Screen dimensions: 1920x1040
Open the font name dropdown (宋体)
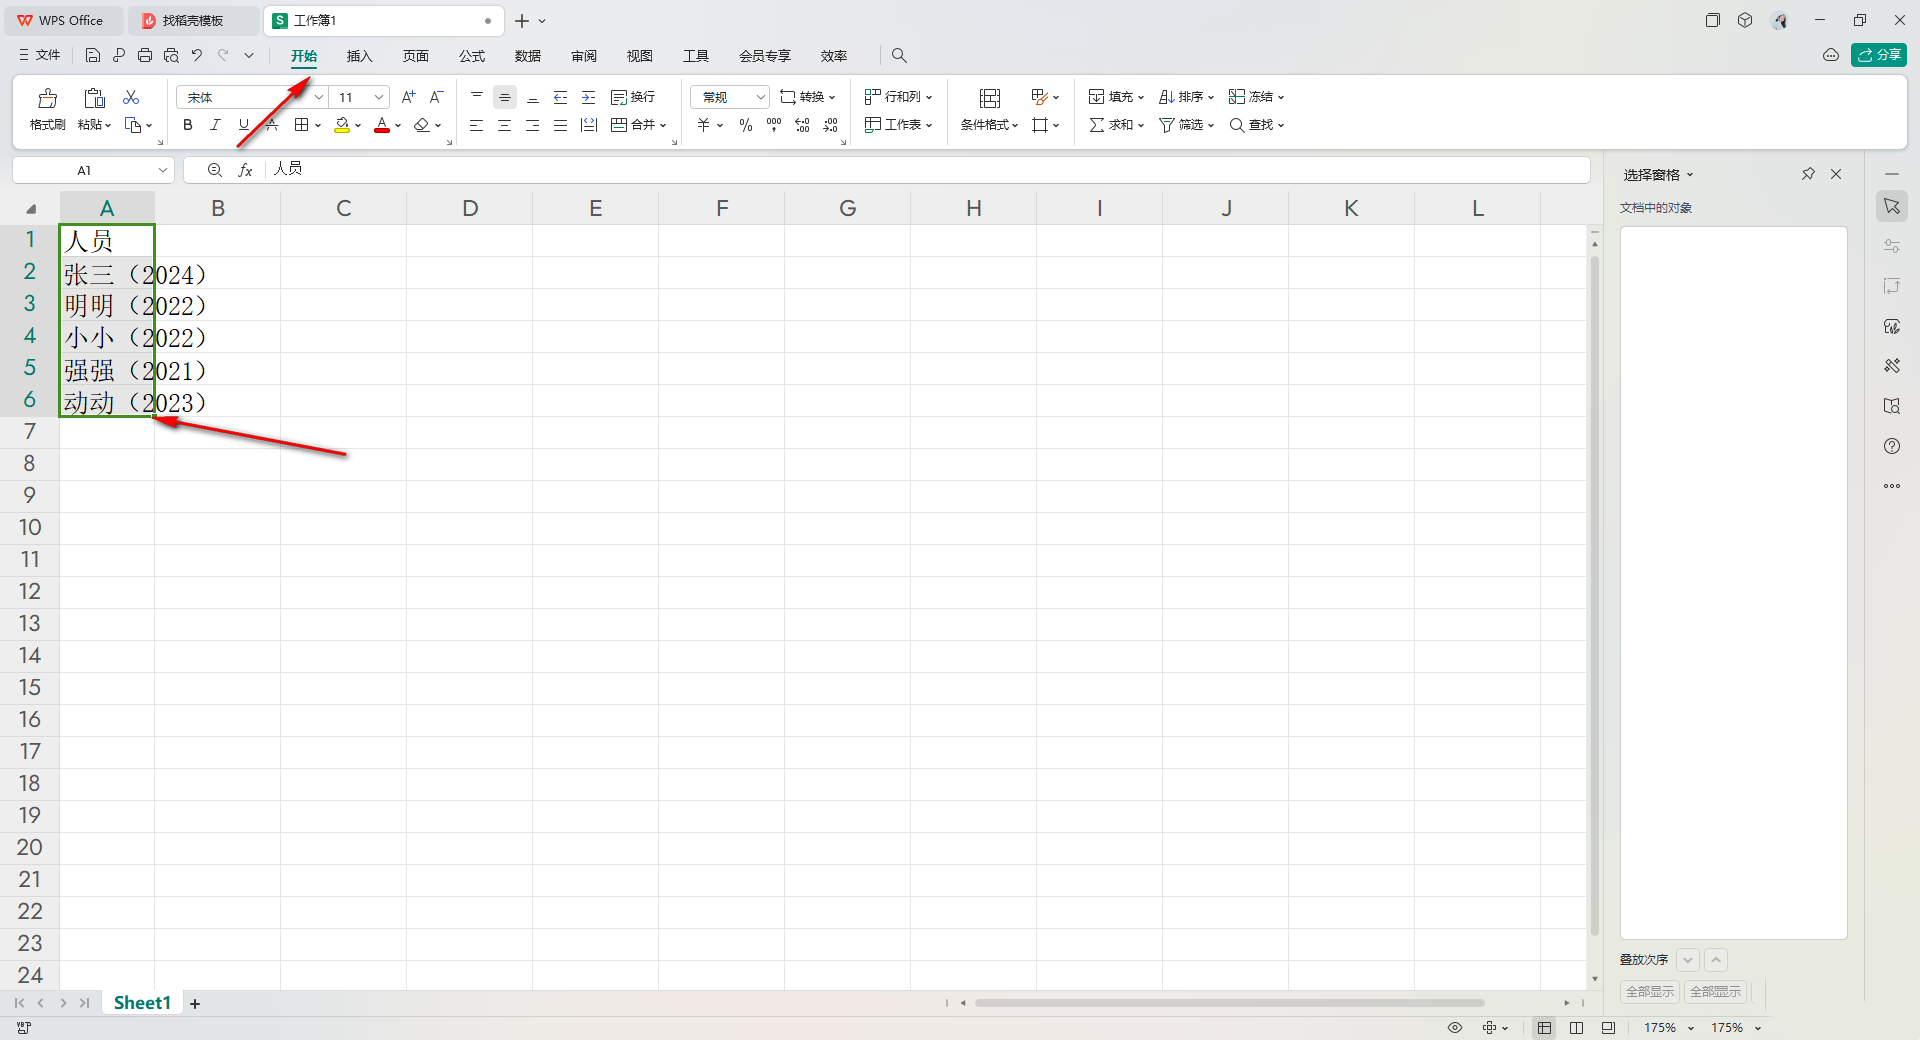point(319,97)
